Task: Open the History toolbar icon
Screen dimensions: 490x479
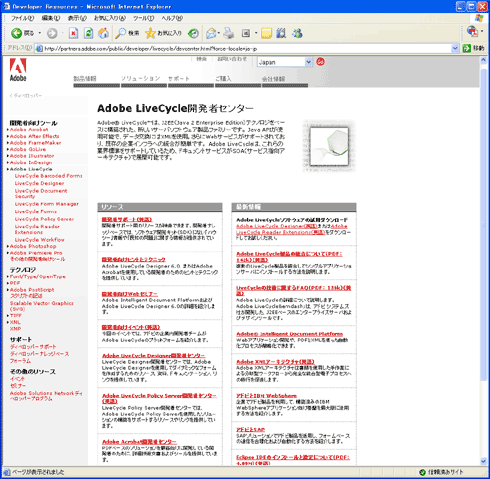Action: pos(193,33)
